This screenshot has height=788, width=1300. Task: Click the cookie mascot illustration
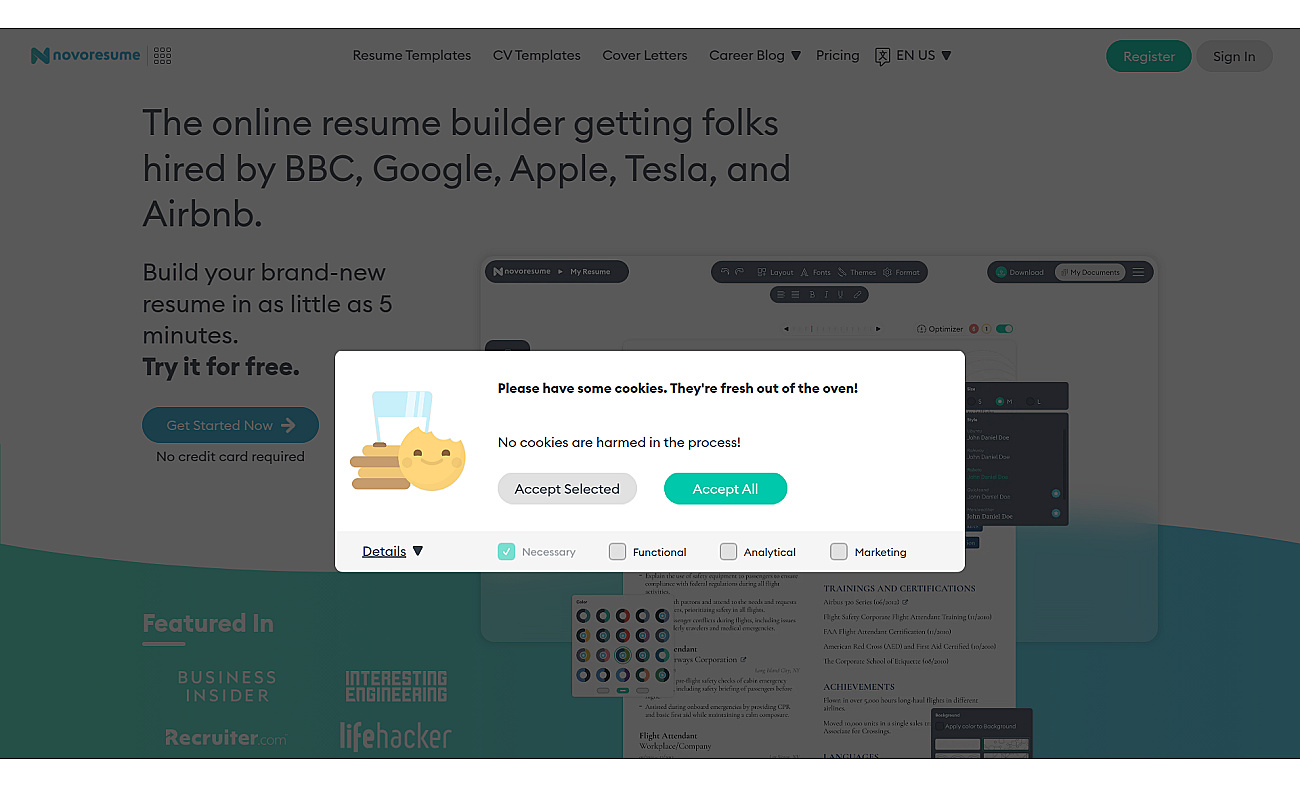[x=408, y=440]
